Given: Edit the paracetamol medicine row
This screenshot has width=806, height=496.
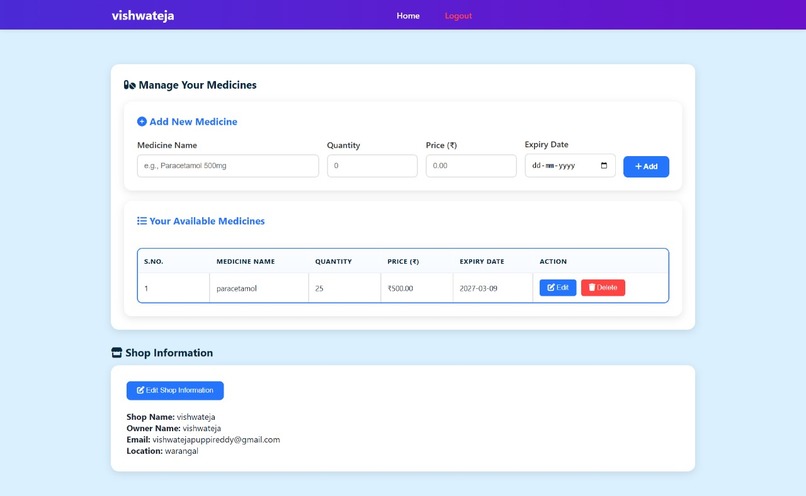Looking at the screenshot, I should click(x=558, y=287).
